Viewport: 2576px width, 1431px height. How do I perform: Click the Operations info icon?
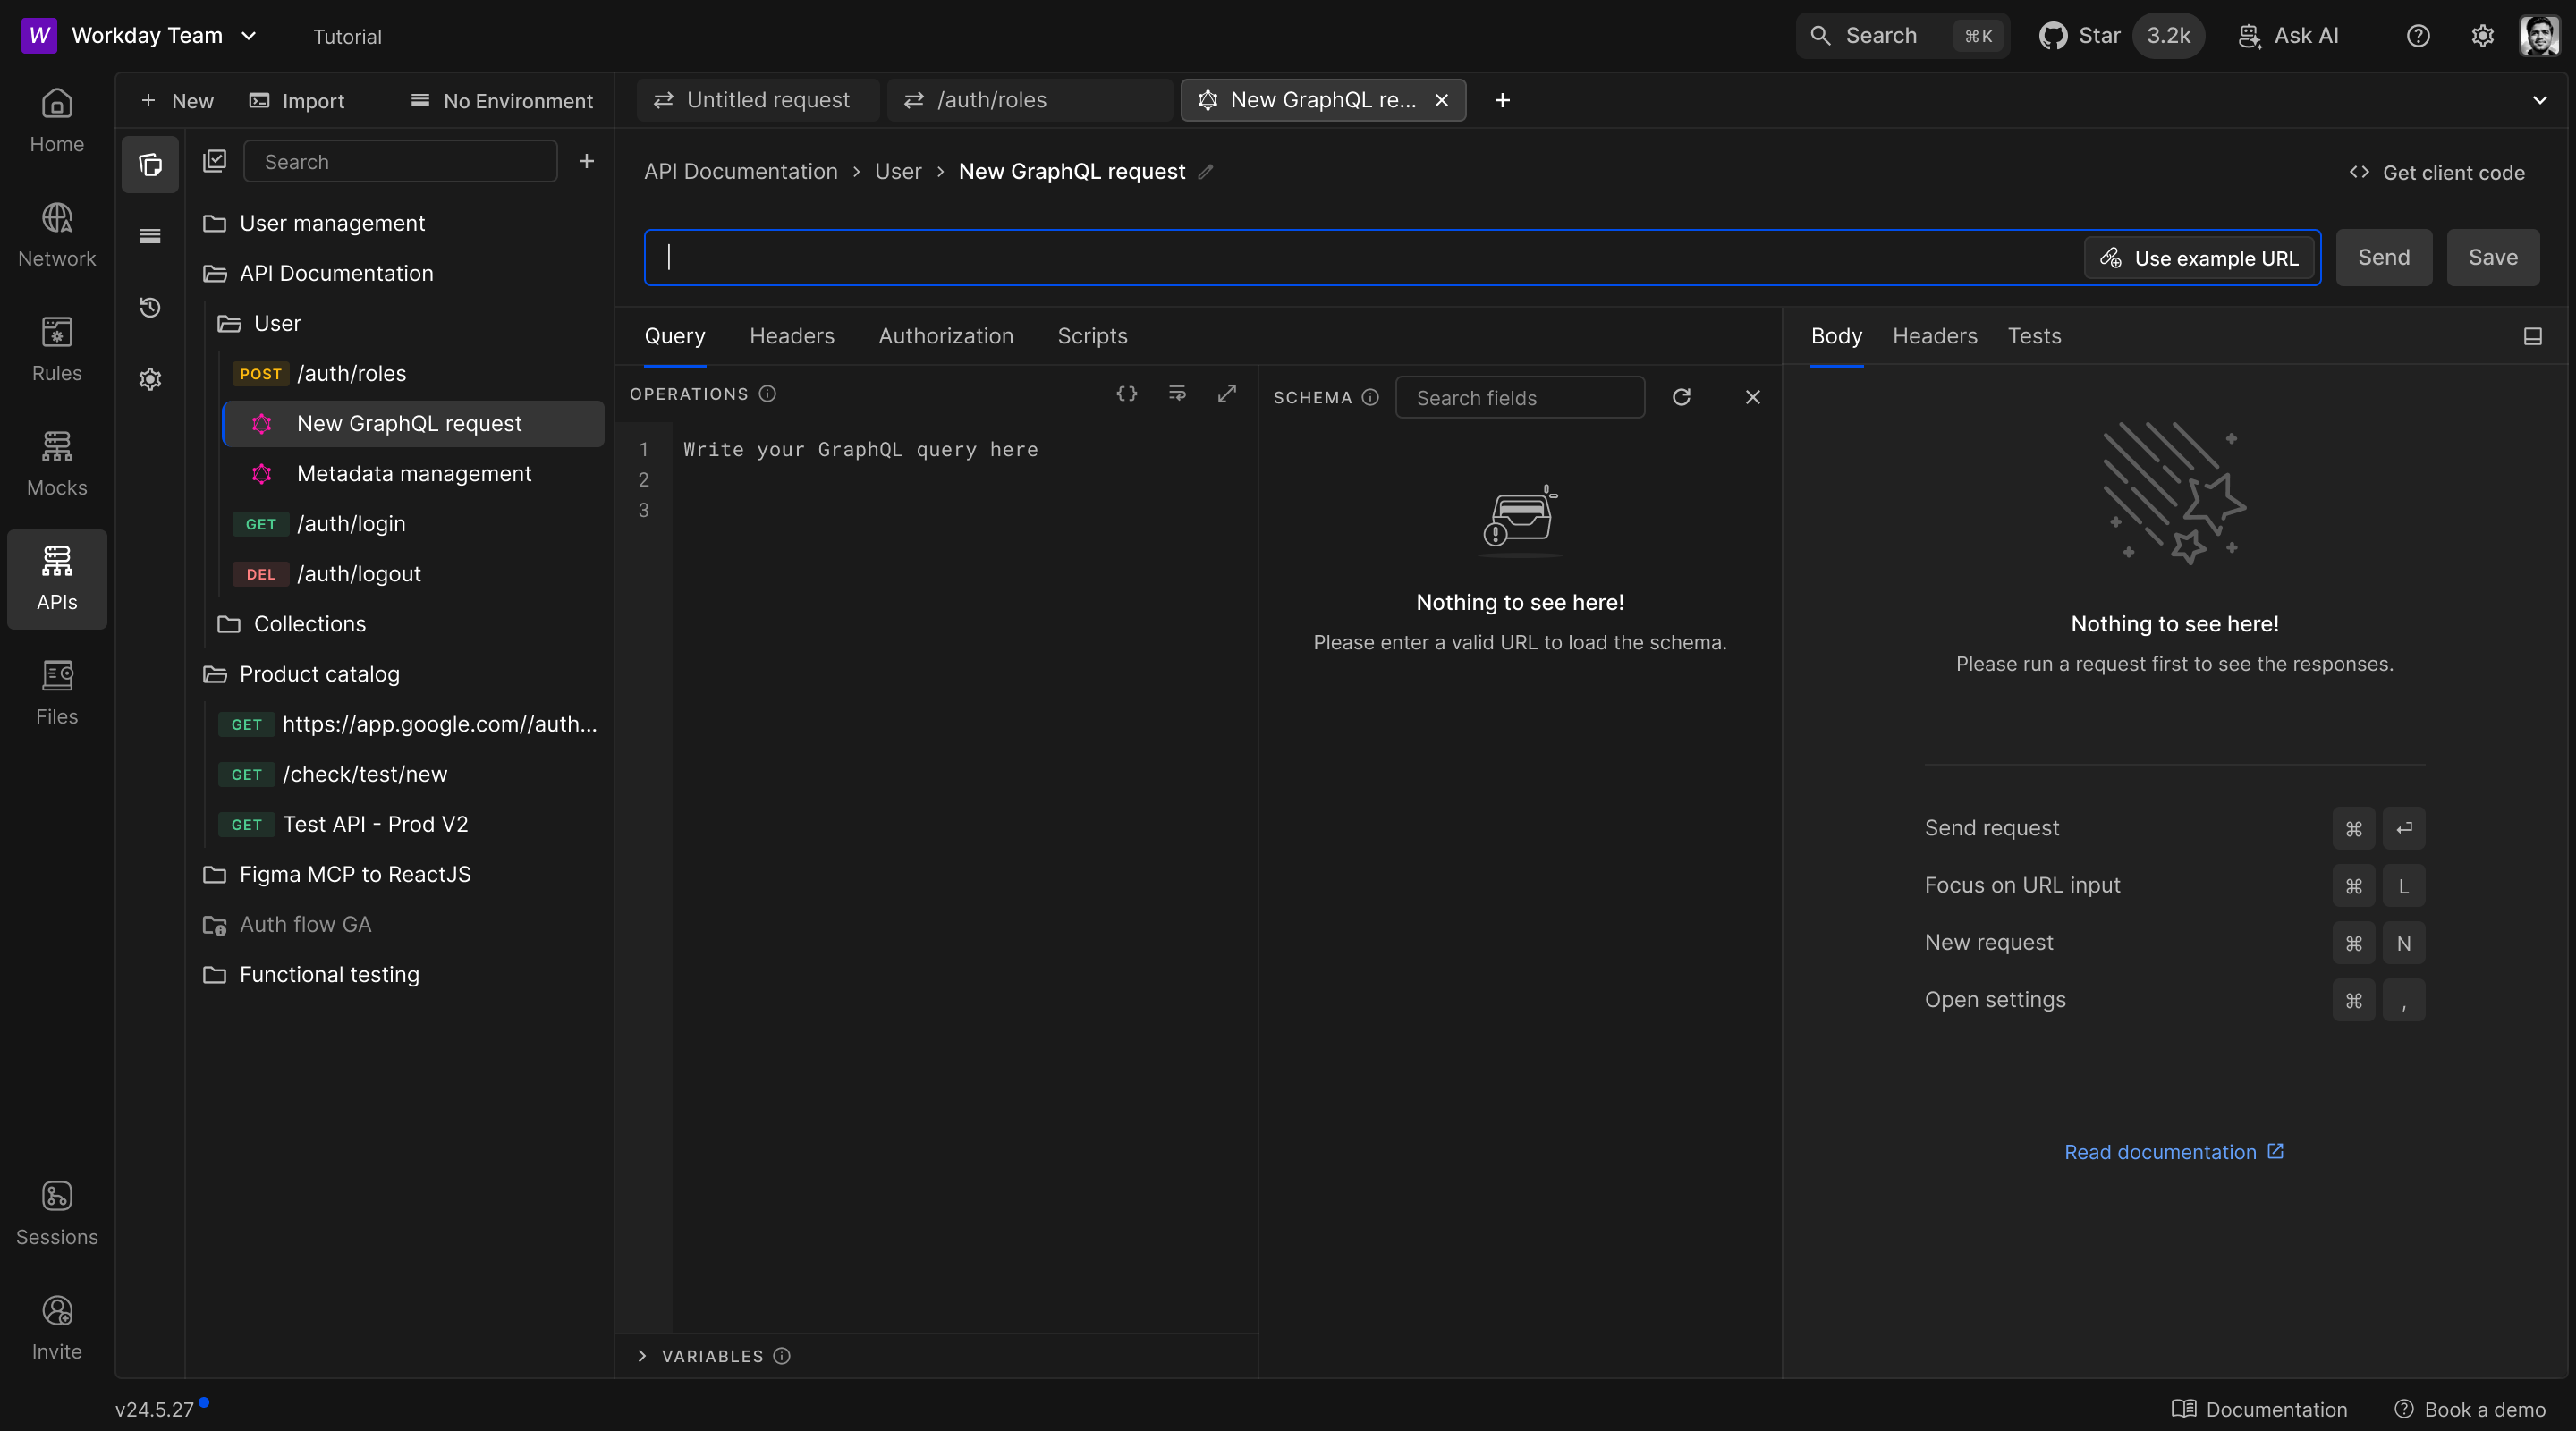tap(768, 394)
